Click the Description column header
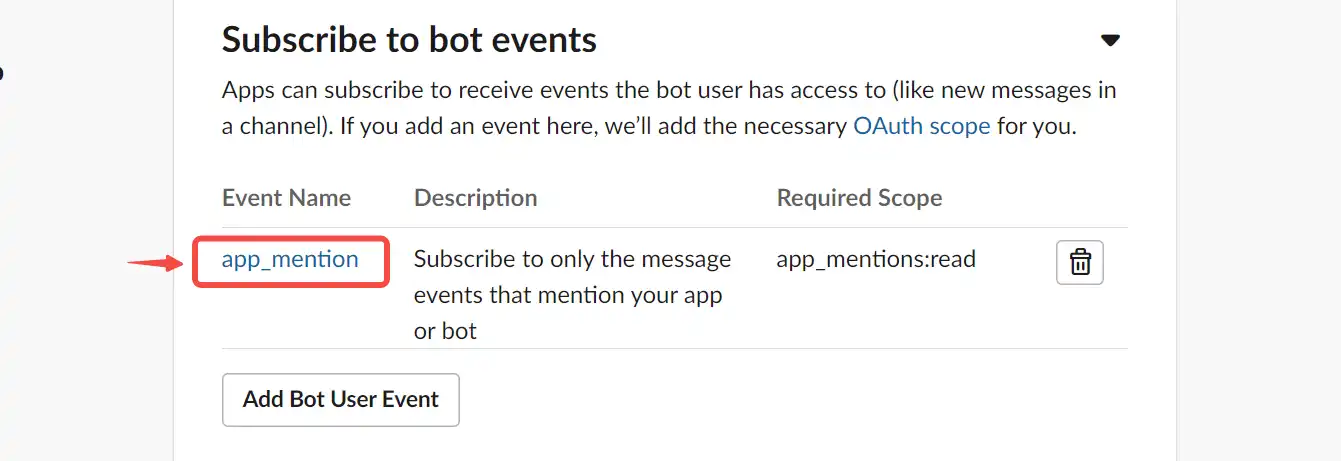The image size is (1341, 461). 476,198
